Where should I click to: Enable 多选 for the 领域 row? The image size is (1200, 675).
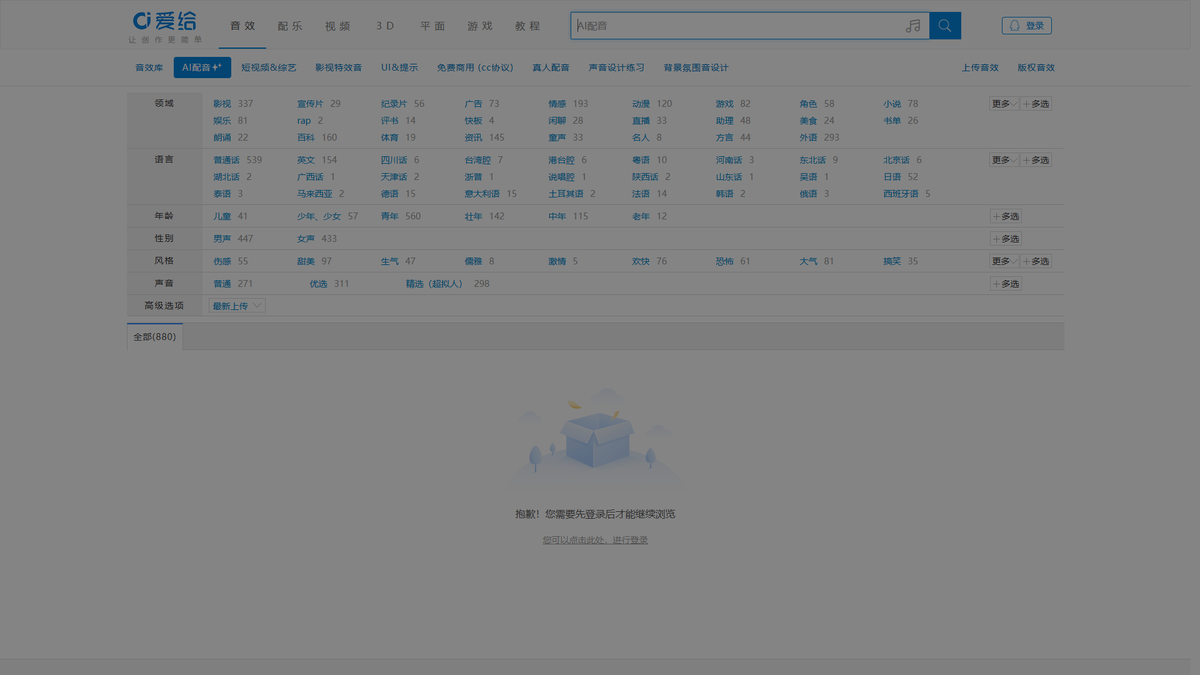[1036, 104]
